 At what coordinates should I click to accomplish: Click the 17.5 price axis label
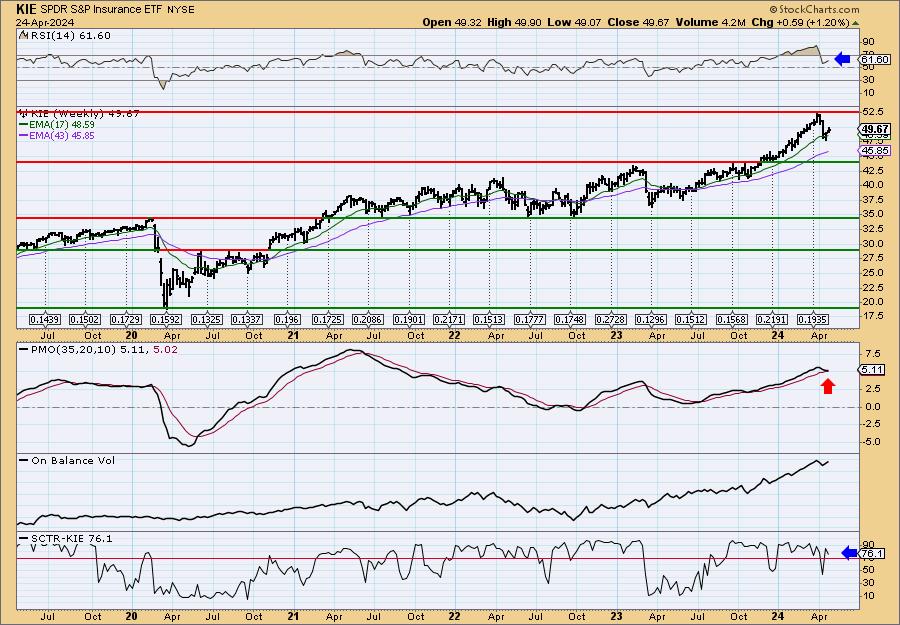click(x=871, y=316)
